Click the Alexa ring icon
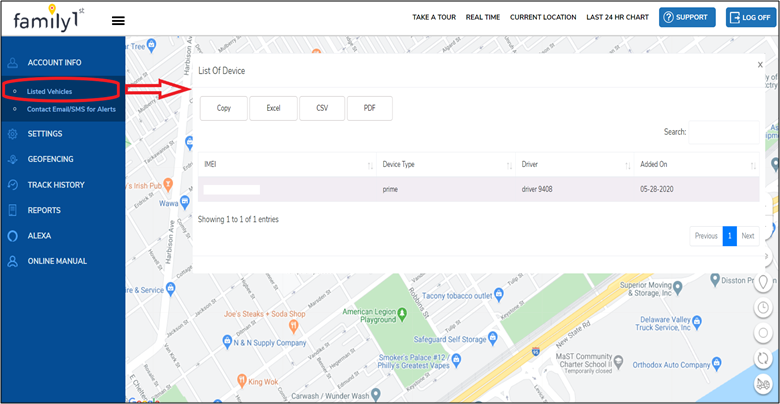Image resolution: width=780 pixels, height=404 pixels. pos(13,236)
